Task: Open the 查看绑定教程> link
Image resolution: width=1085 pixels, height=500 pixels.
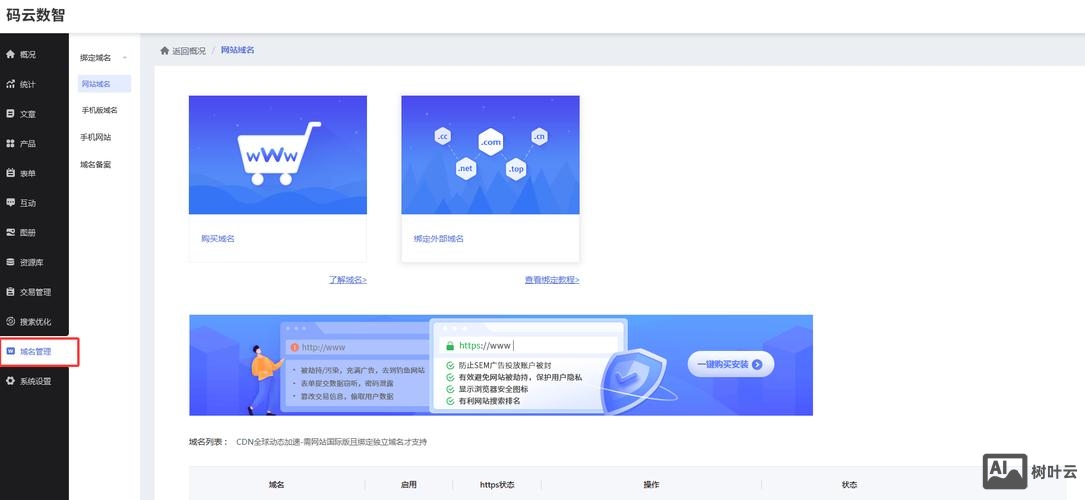Action: pos(551,280)
